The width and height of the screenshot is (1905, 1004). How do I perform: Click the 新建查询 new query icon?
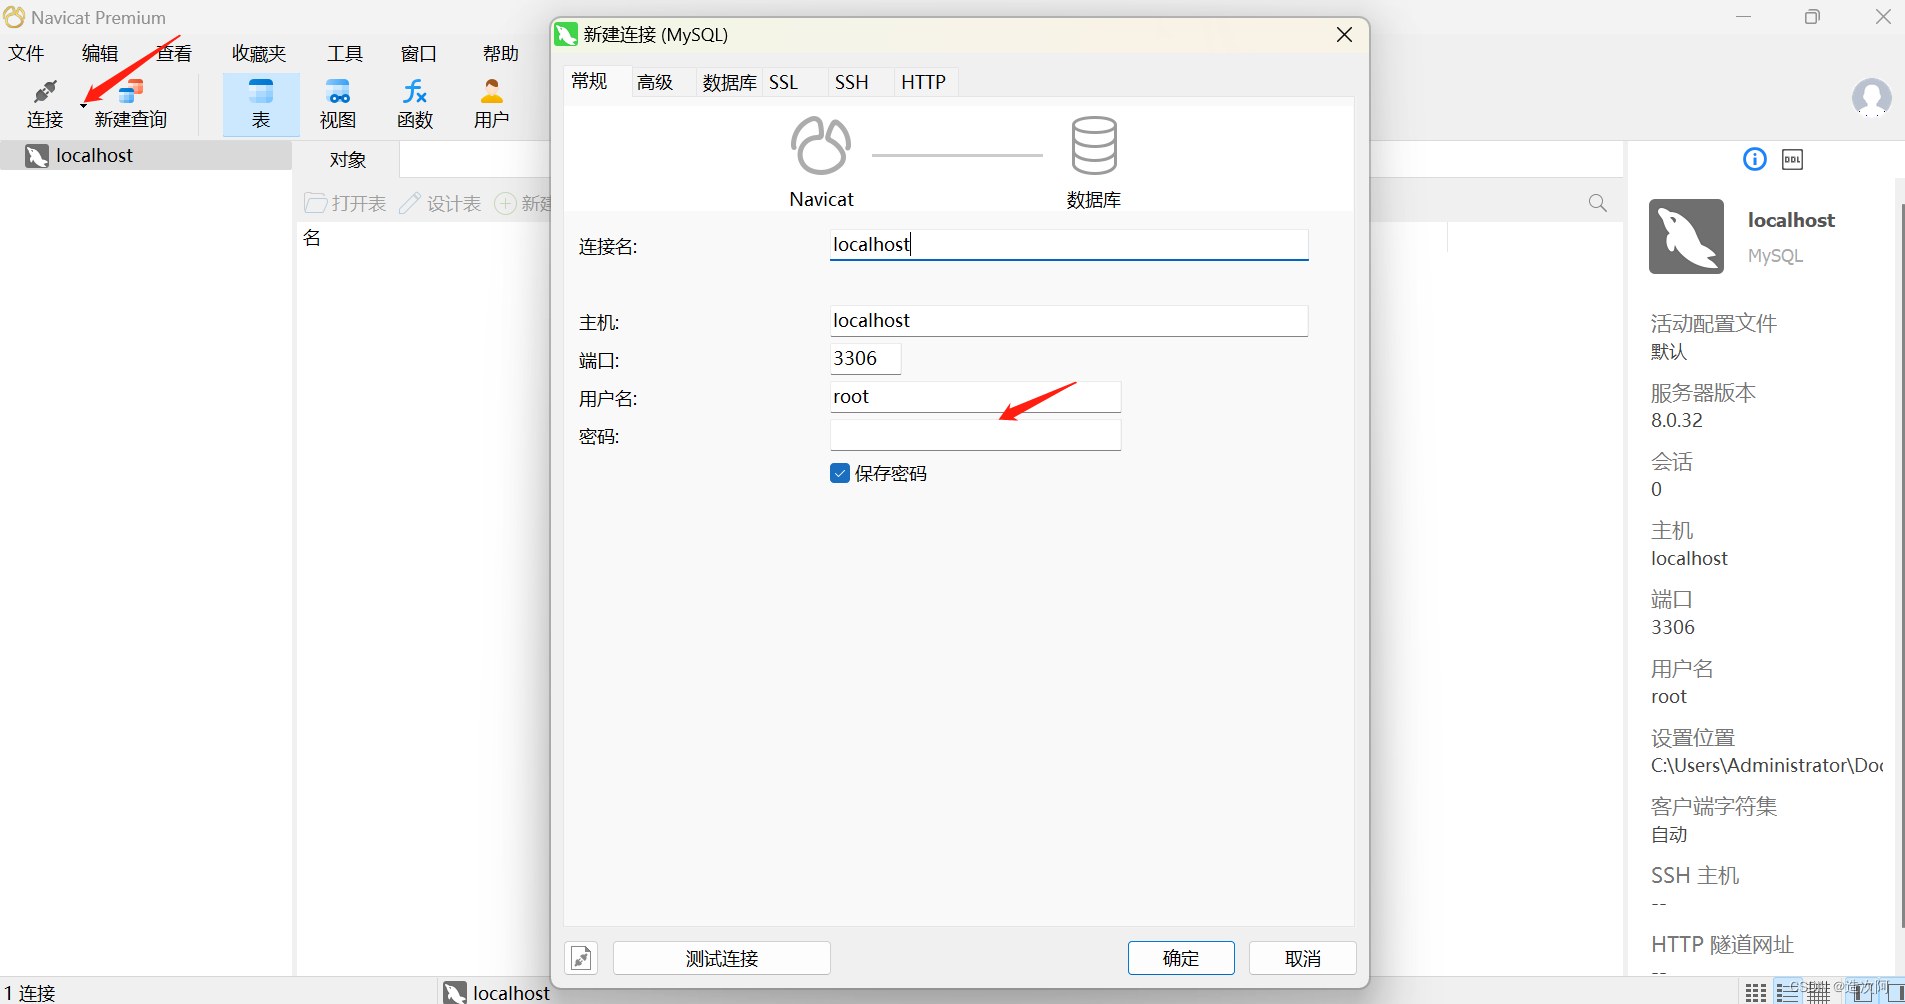131,103
